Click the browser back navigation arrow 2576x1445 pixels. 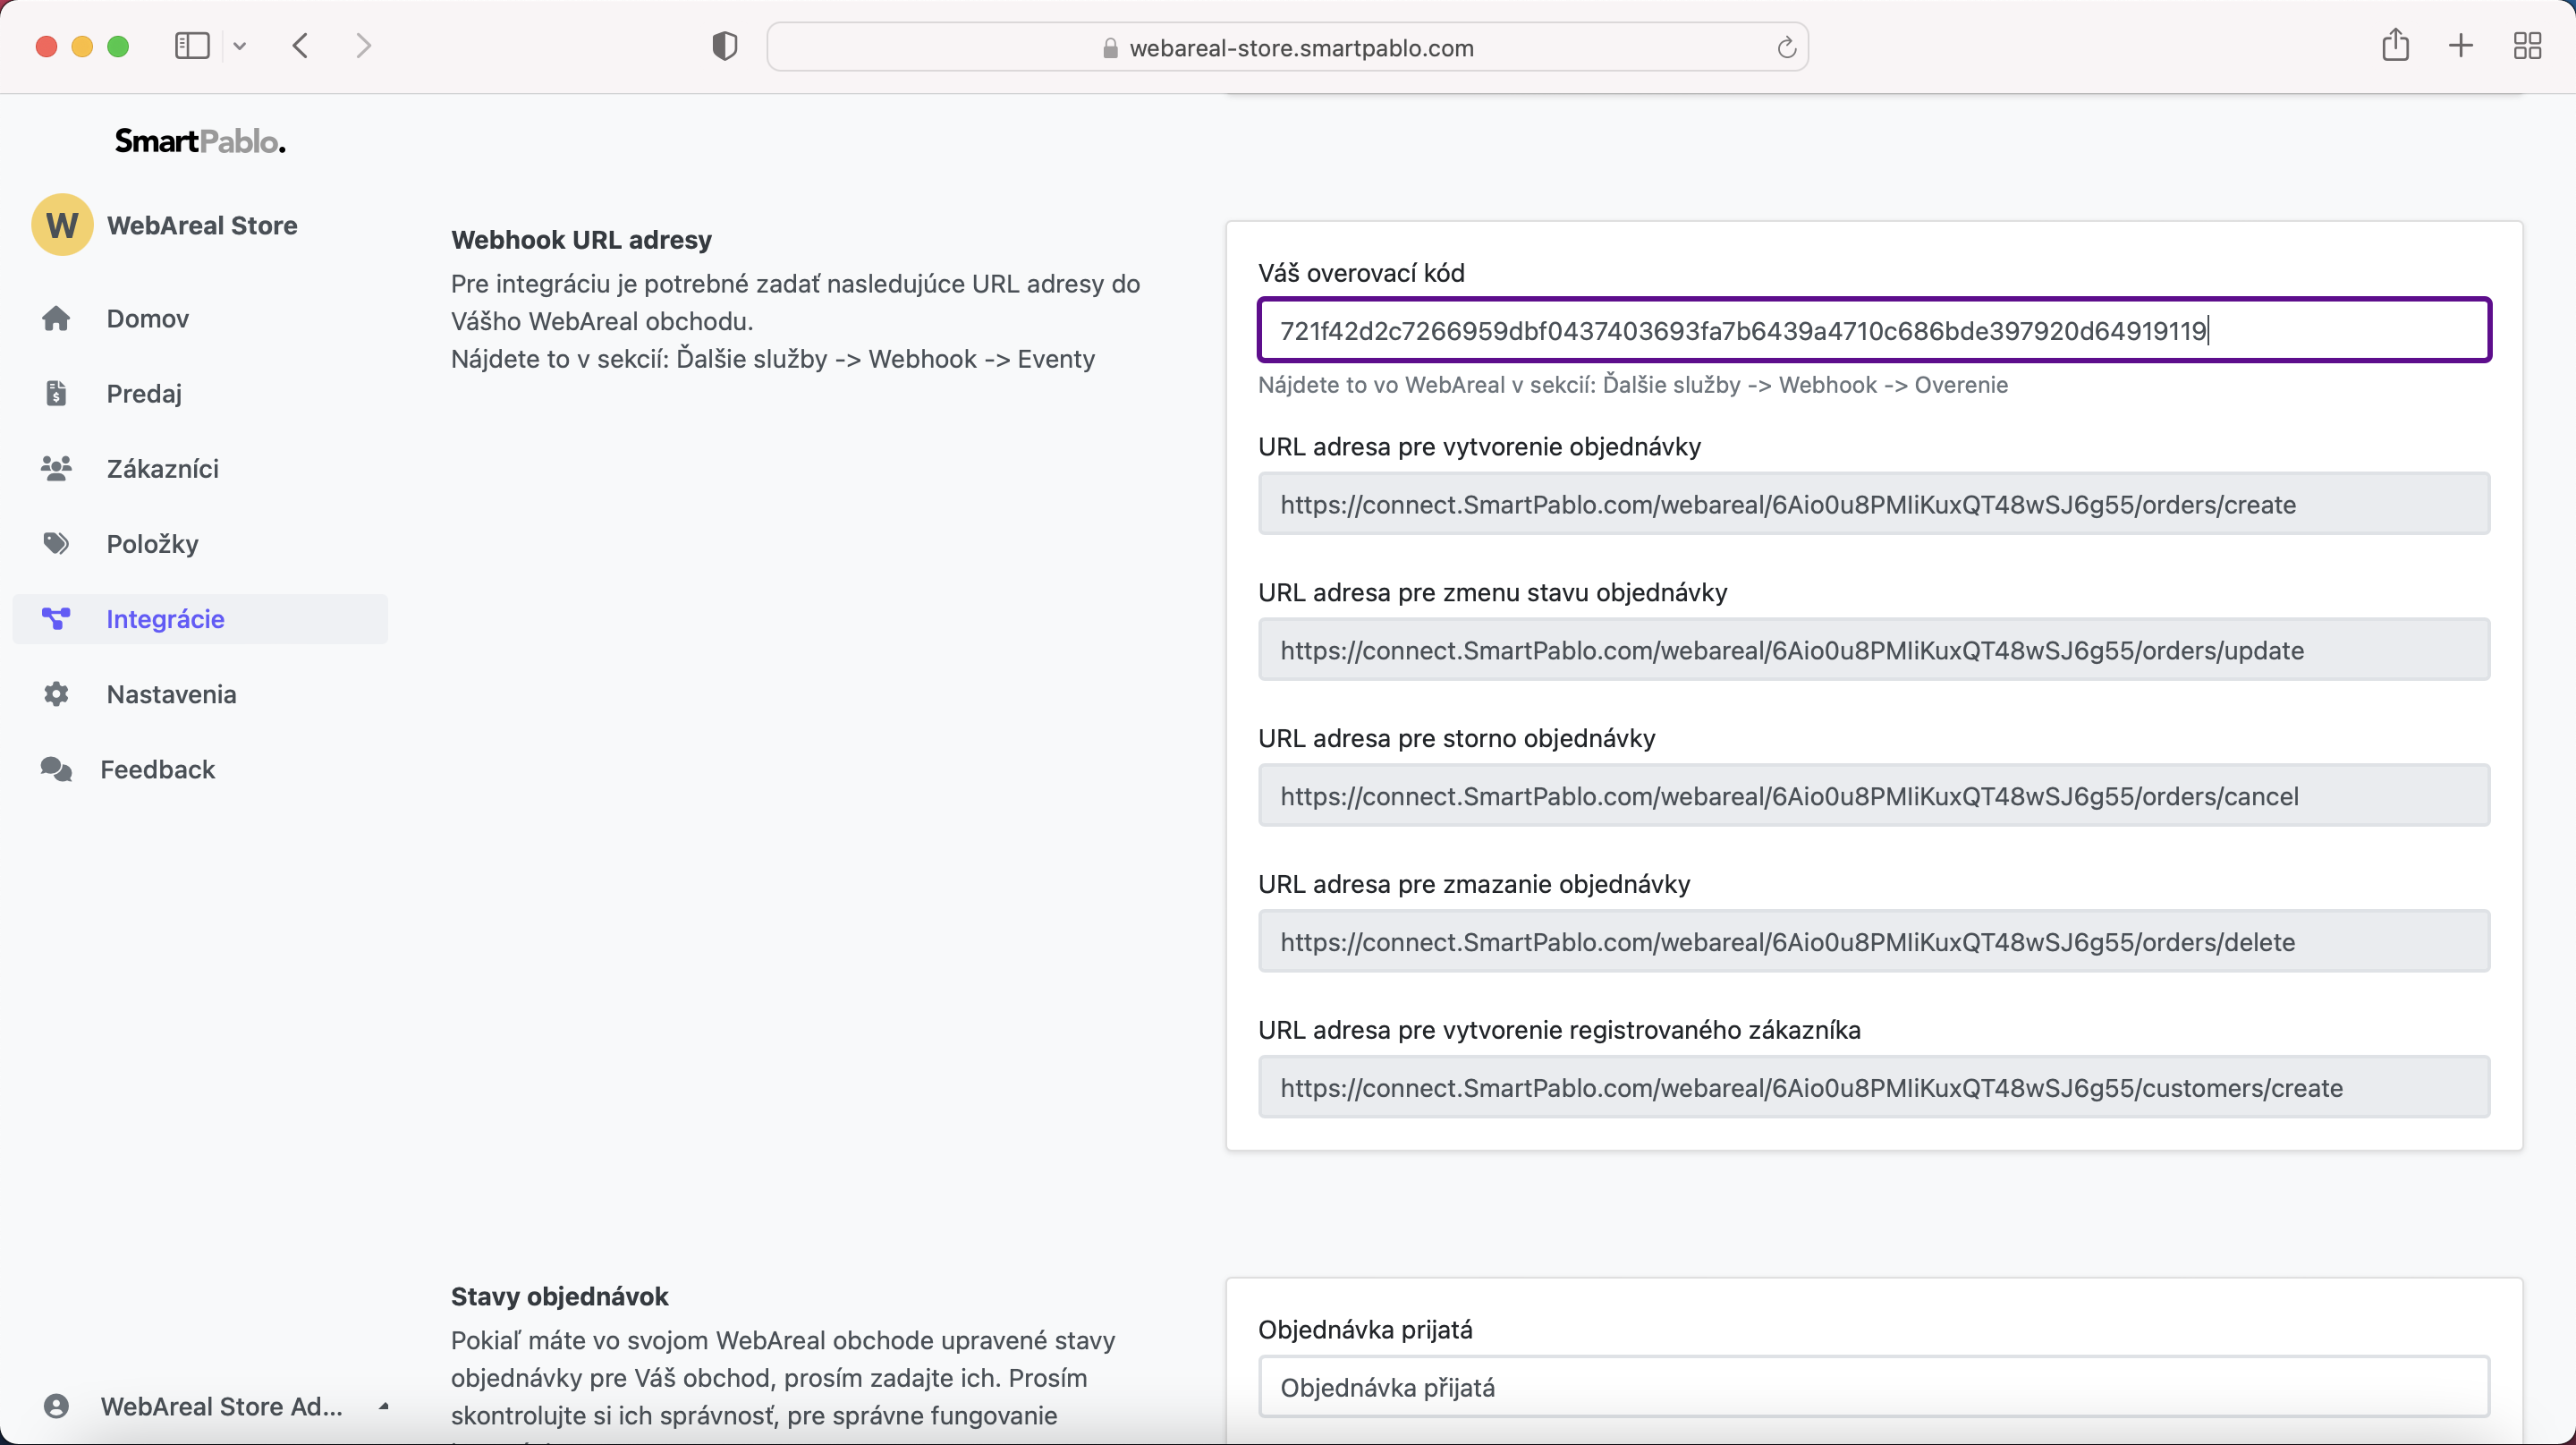click(301, 44)
